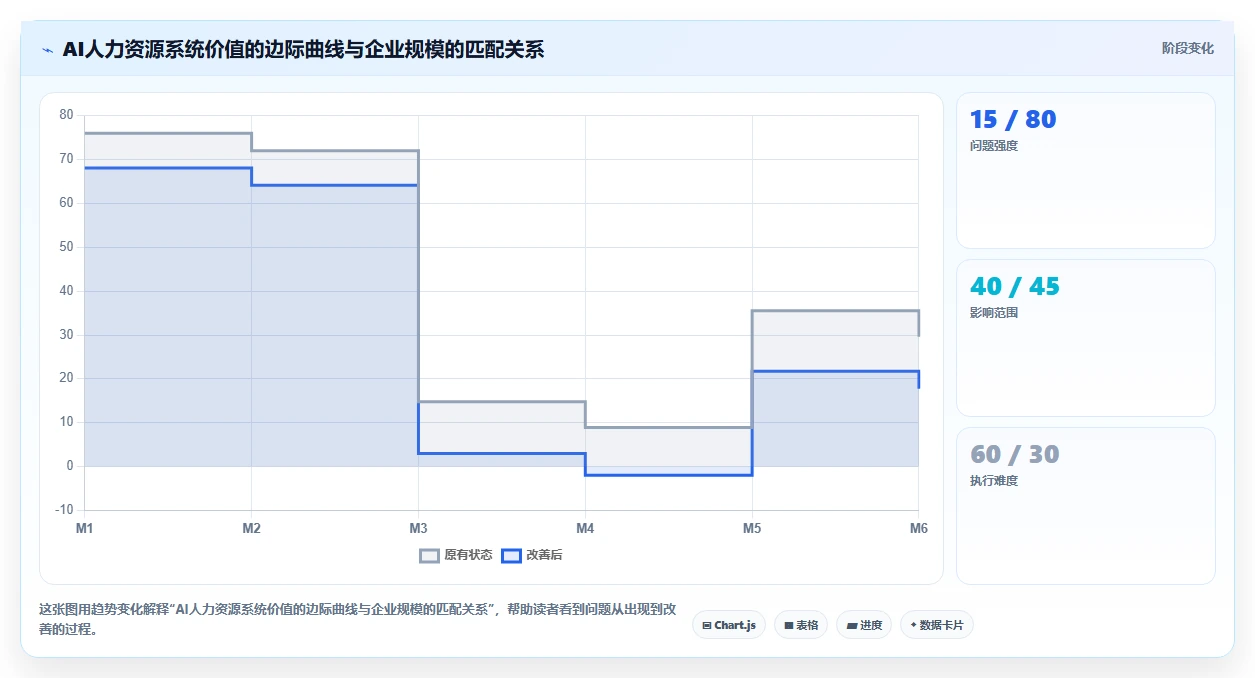
Task: Open the 影响范围 card showing 40 / 45
Action: click(1086, 338)
